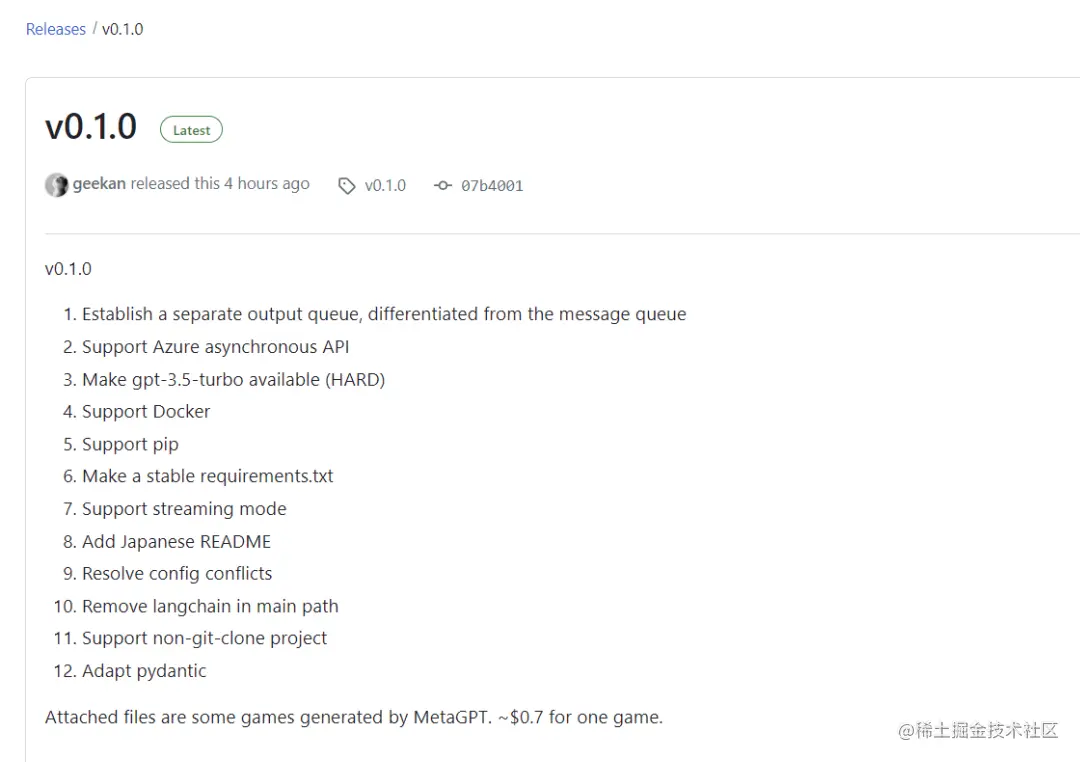Click the green Latest badge

pos(191,130)
